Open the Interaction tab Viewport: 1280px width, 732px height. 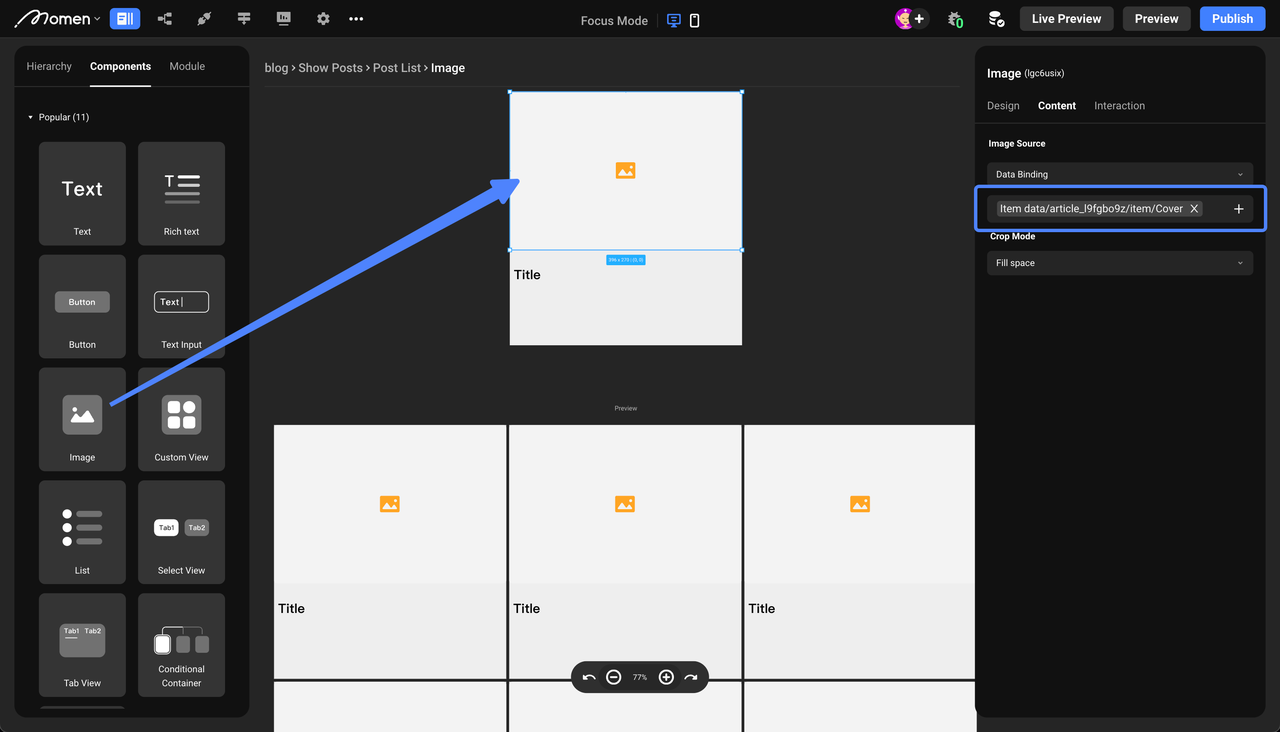[1119, 105]
